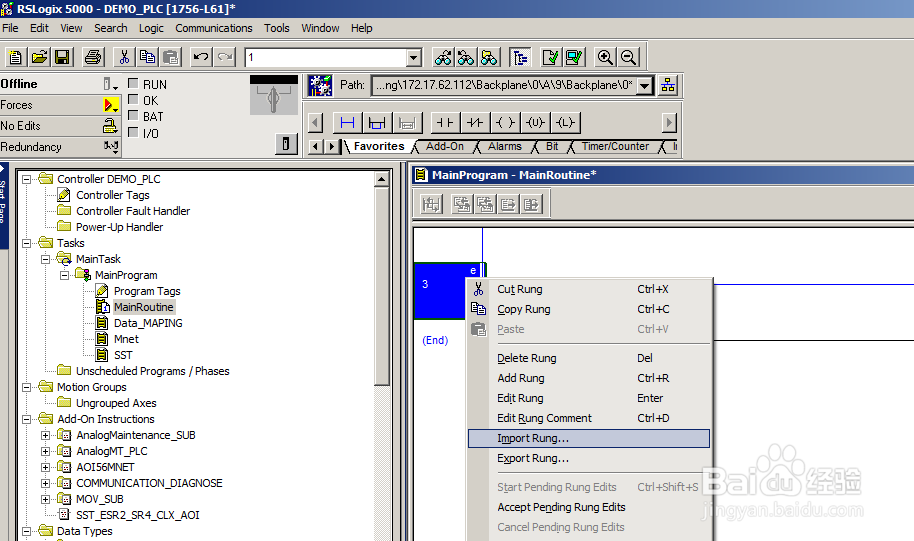Insert an Examine Off (XIO) contact
Screen dimensions: 914x541
(x=475, y=123)
